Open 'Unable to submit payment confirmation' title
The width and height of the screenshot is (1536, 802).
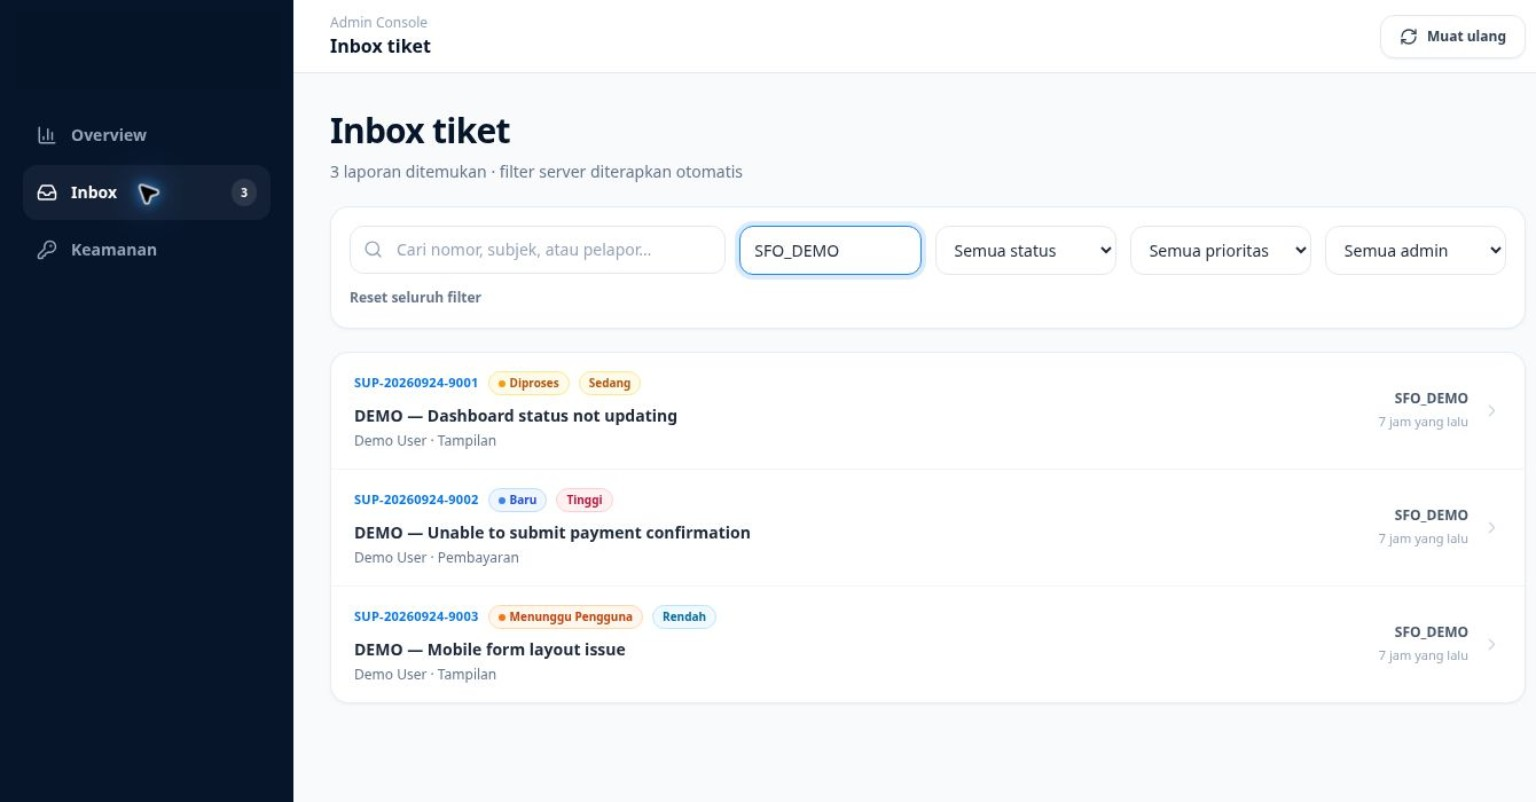(x=552, y=533)
